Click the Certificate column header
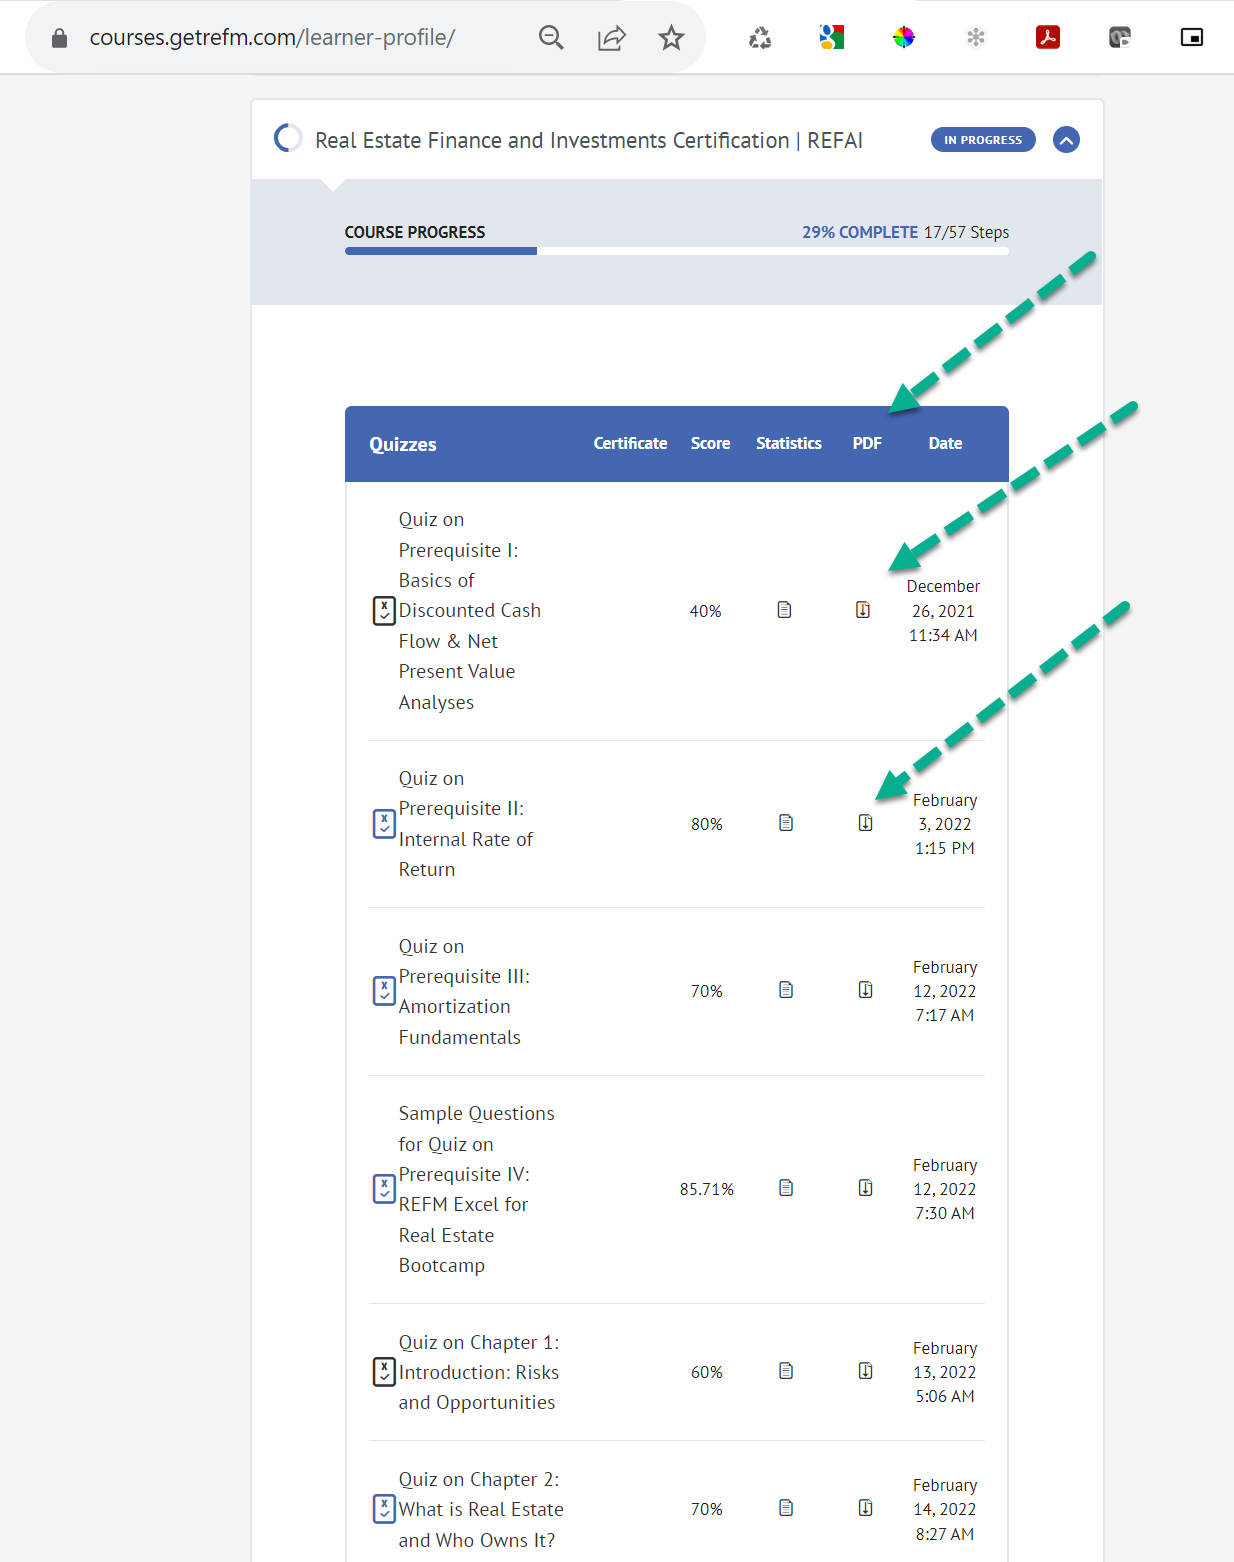The height and width of the screenshot is (1562, 1234). click(630, 443)
